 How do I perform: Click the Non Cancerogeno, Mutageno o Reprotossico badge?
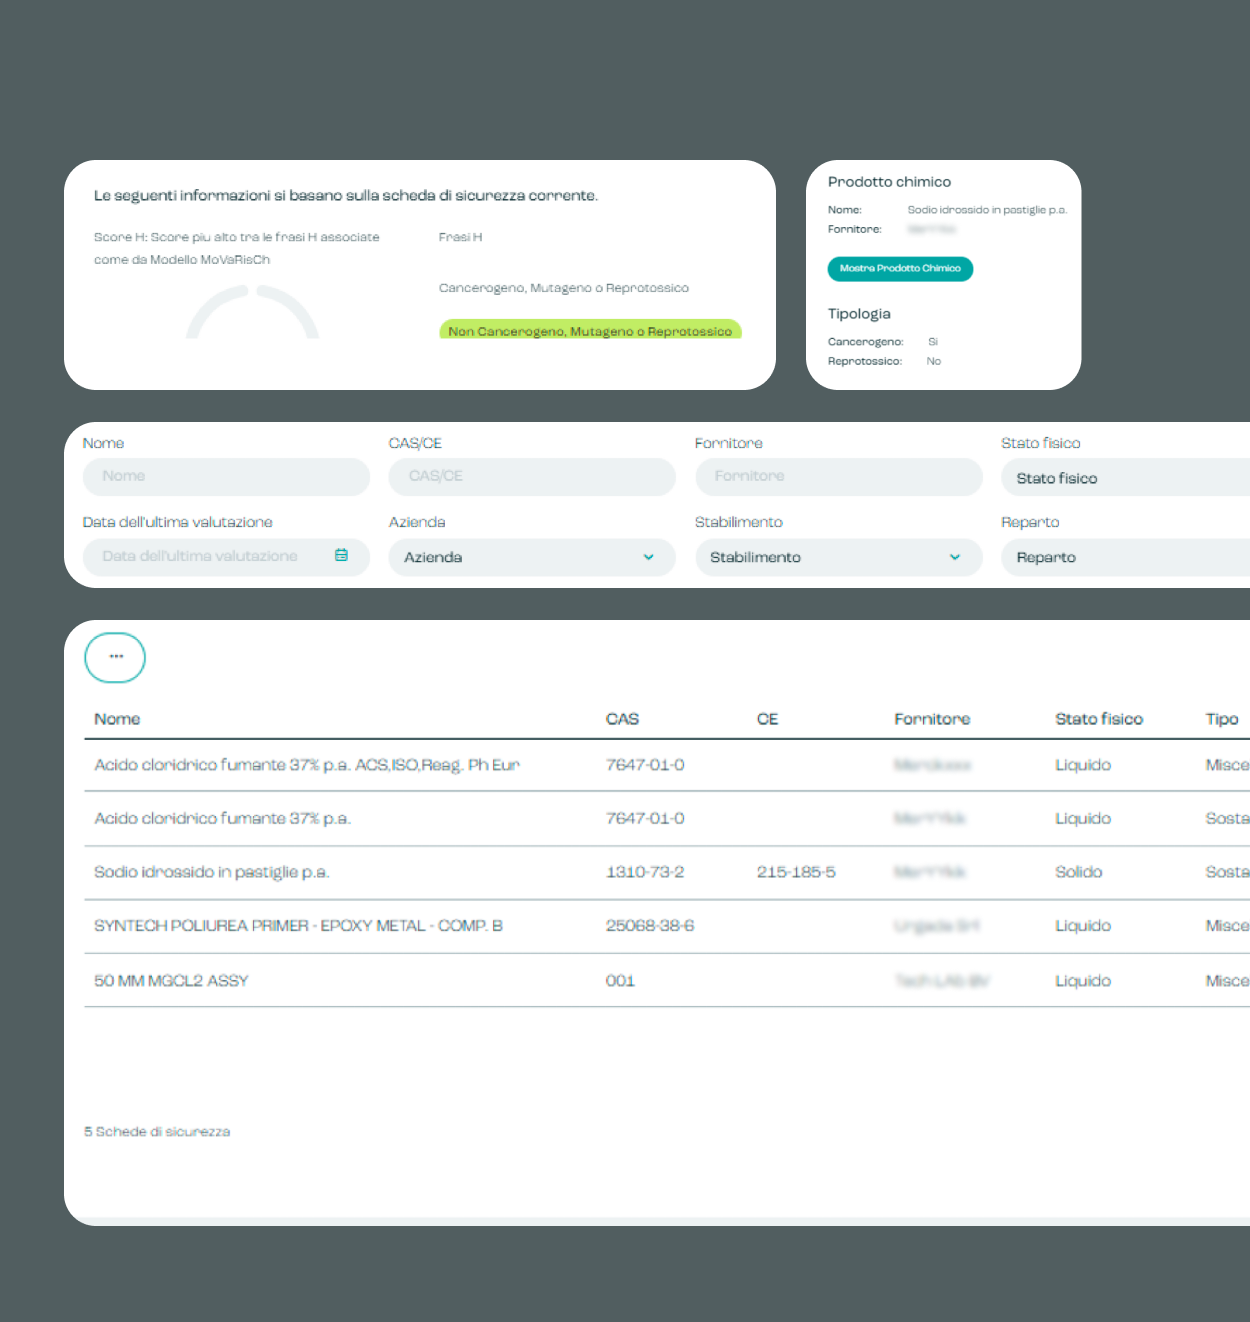click(x=590, y=330)
